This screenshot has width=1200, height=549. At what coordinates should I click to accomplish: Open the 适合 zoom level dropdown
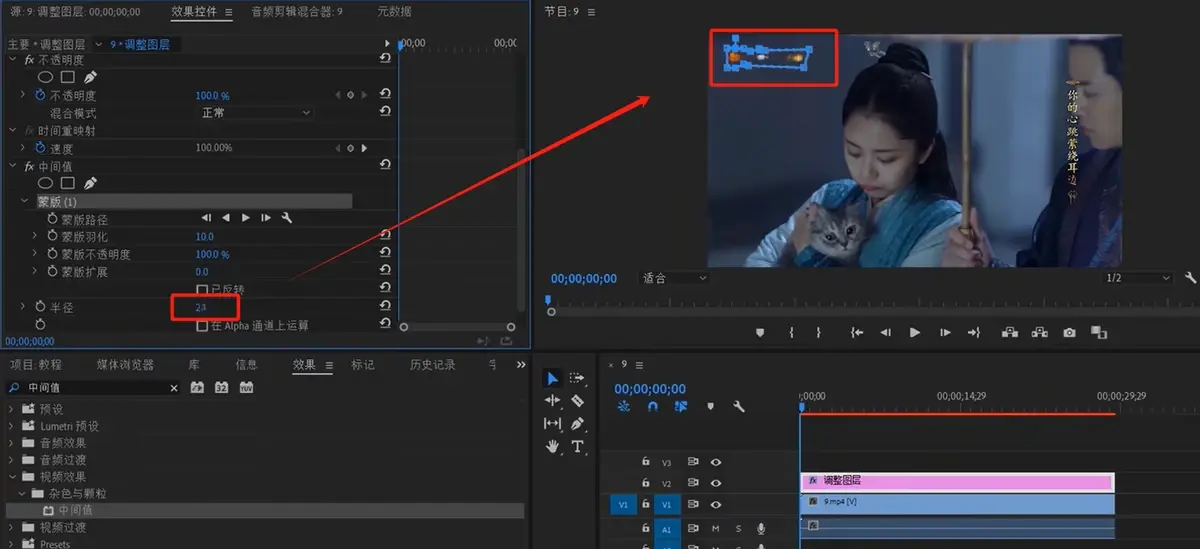coord(675,278)
